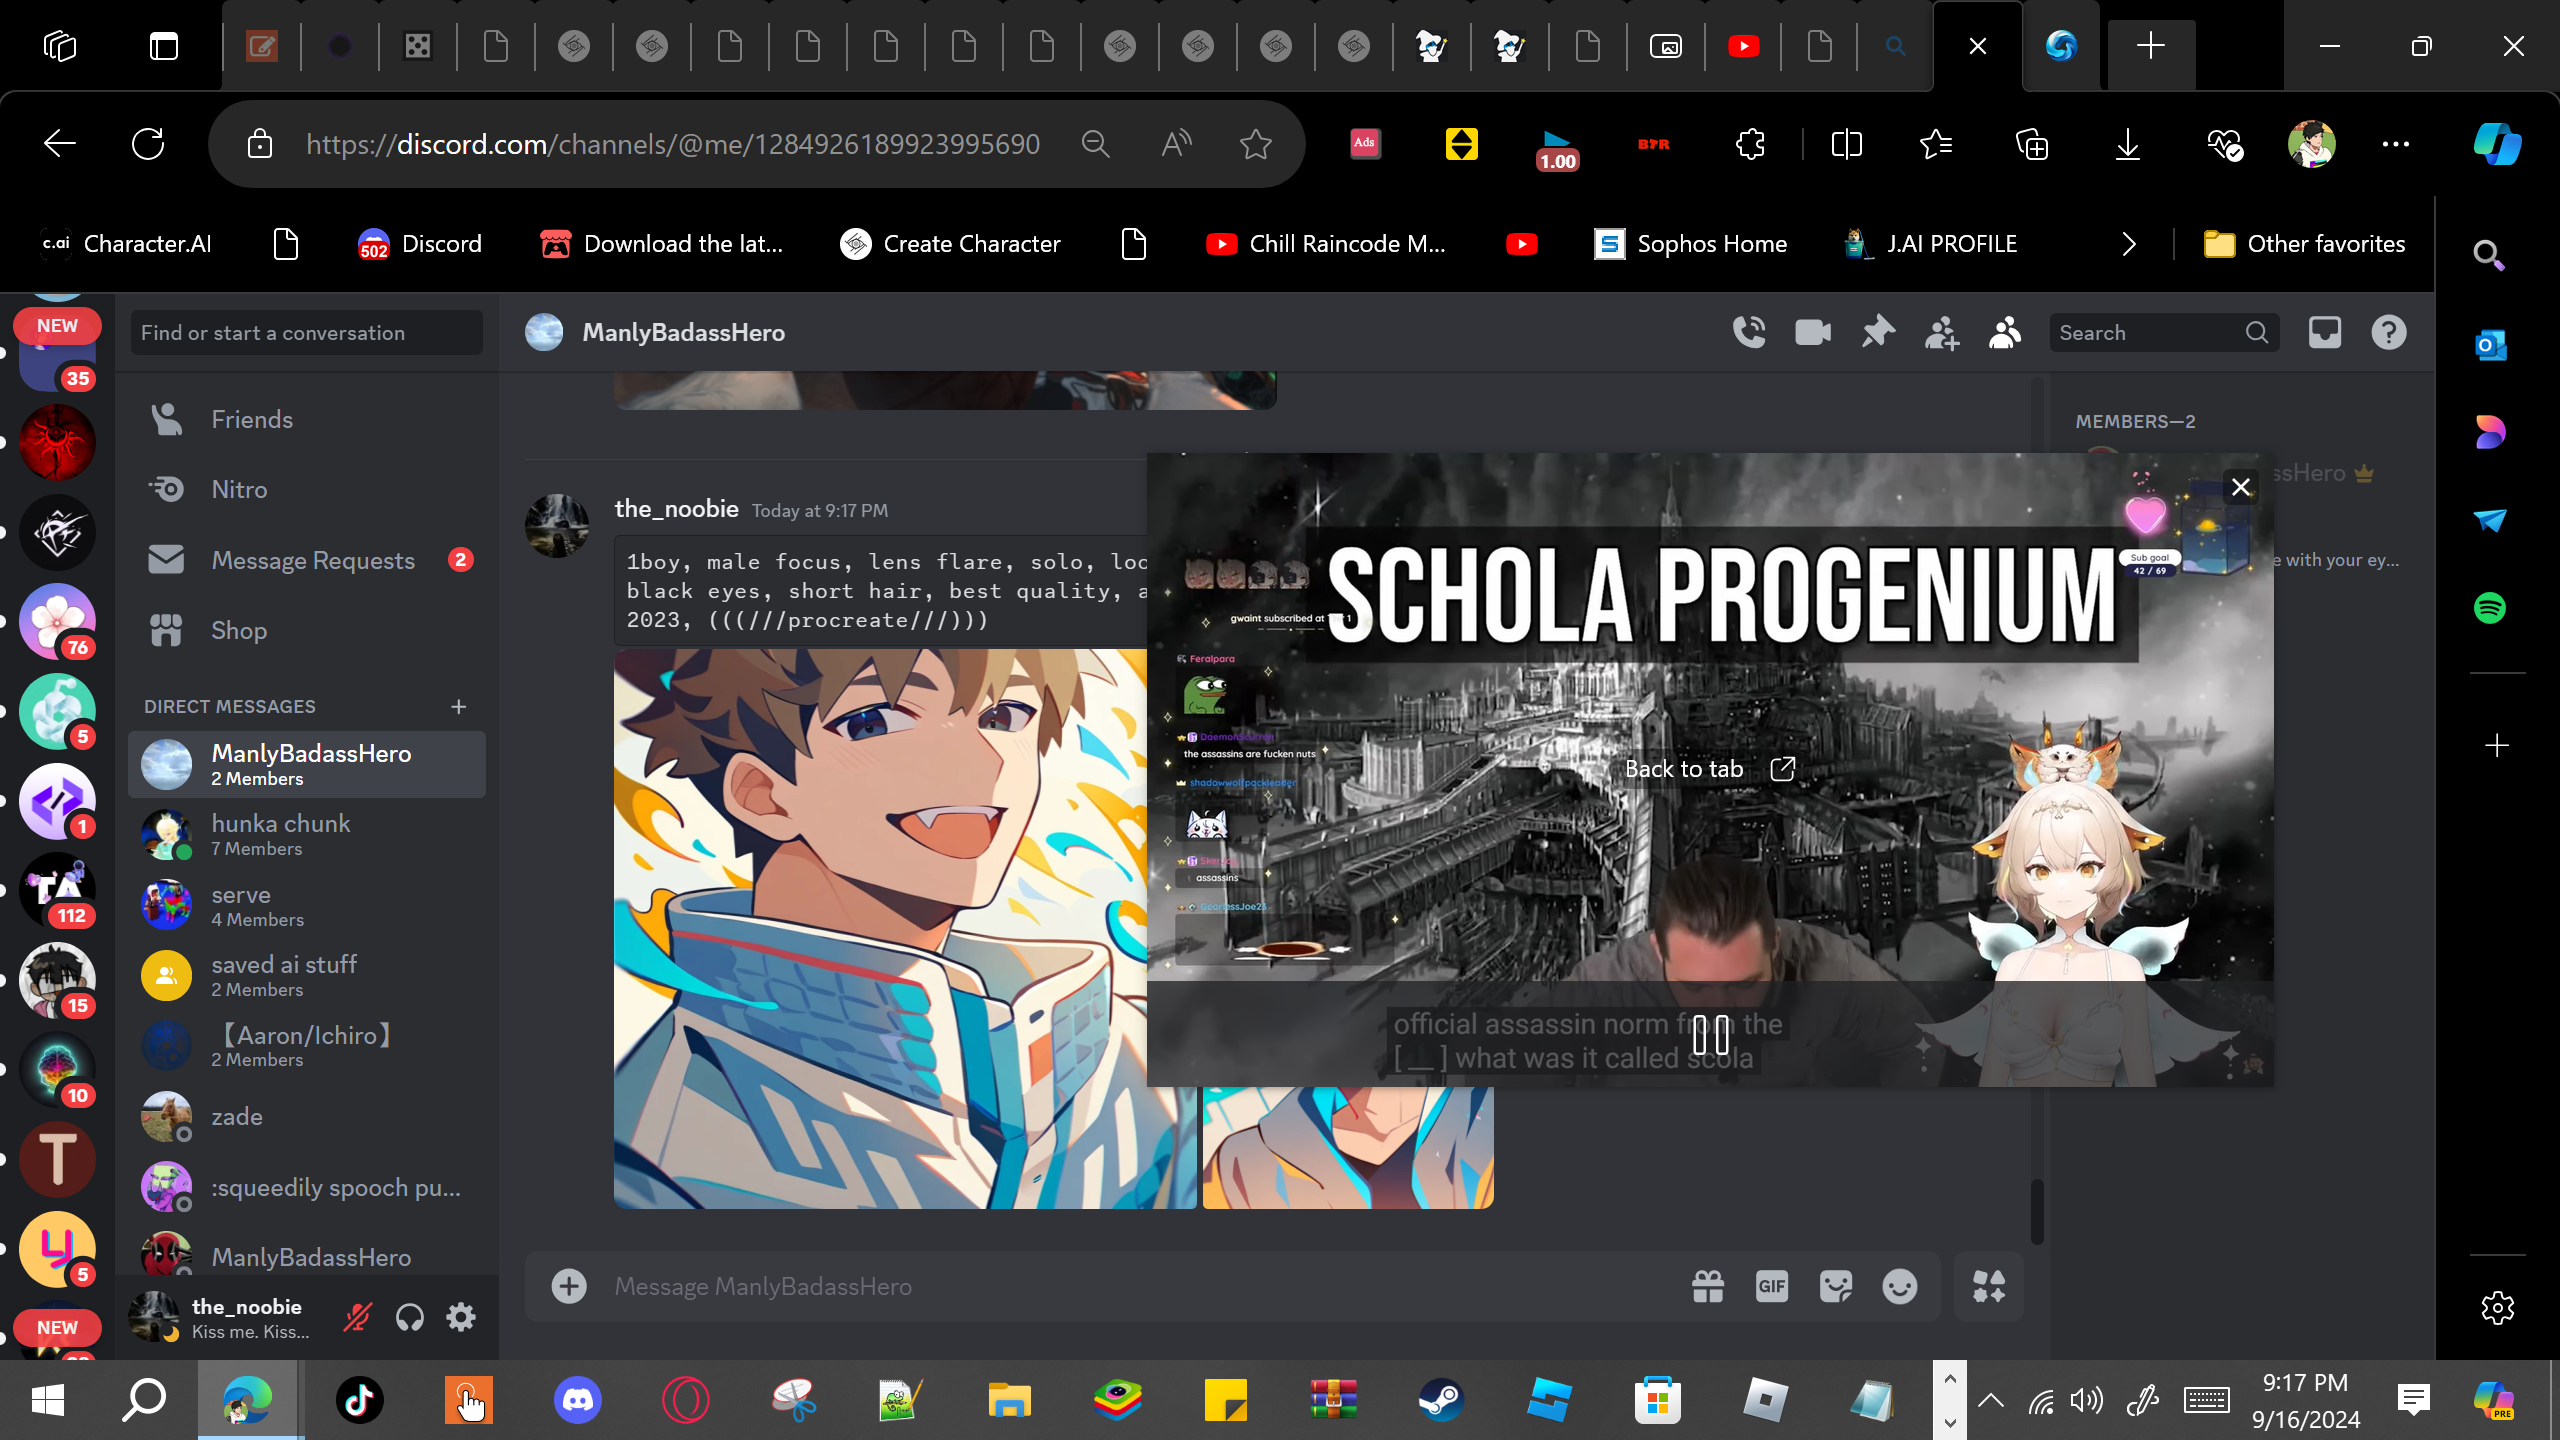Image resolution: width=2560 pixels, height=1440 pixels.
Task: Add this page to favorites star
Action: [x=1256, y=144]
